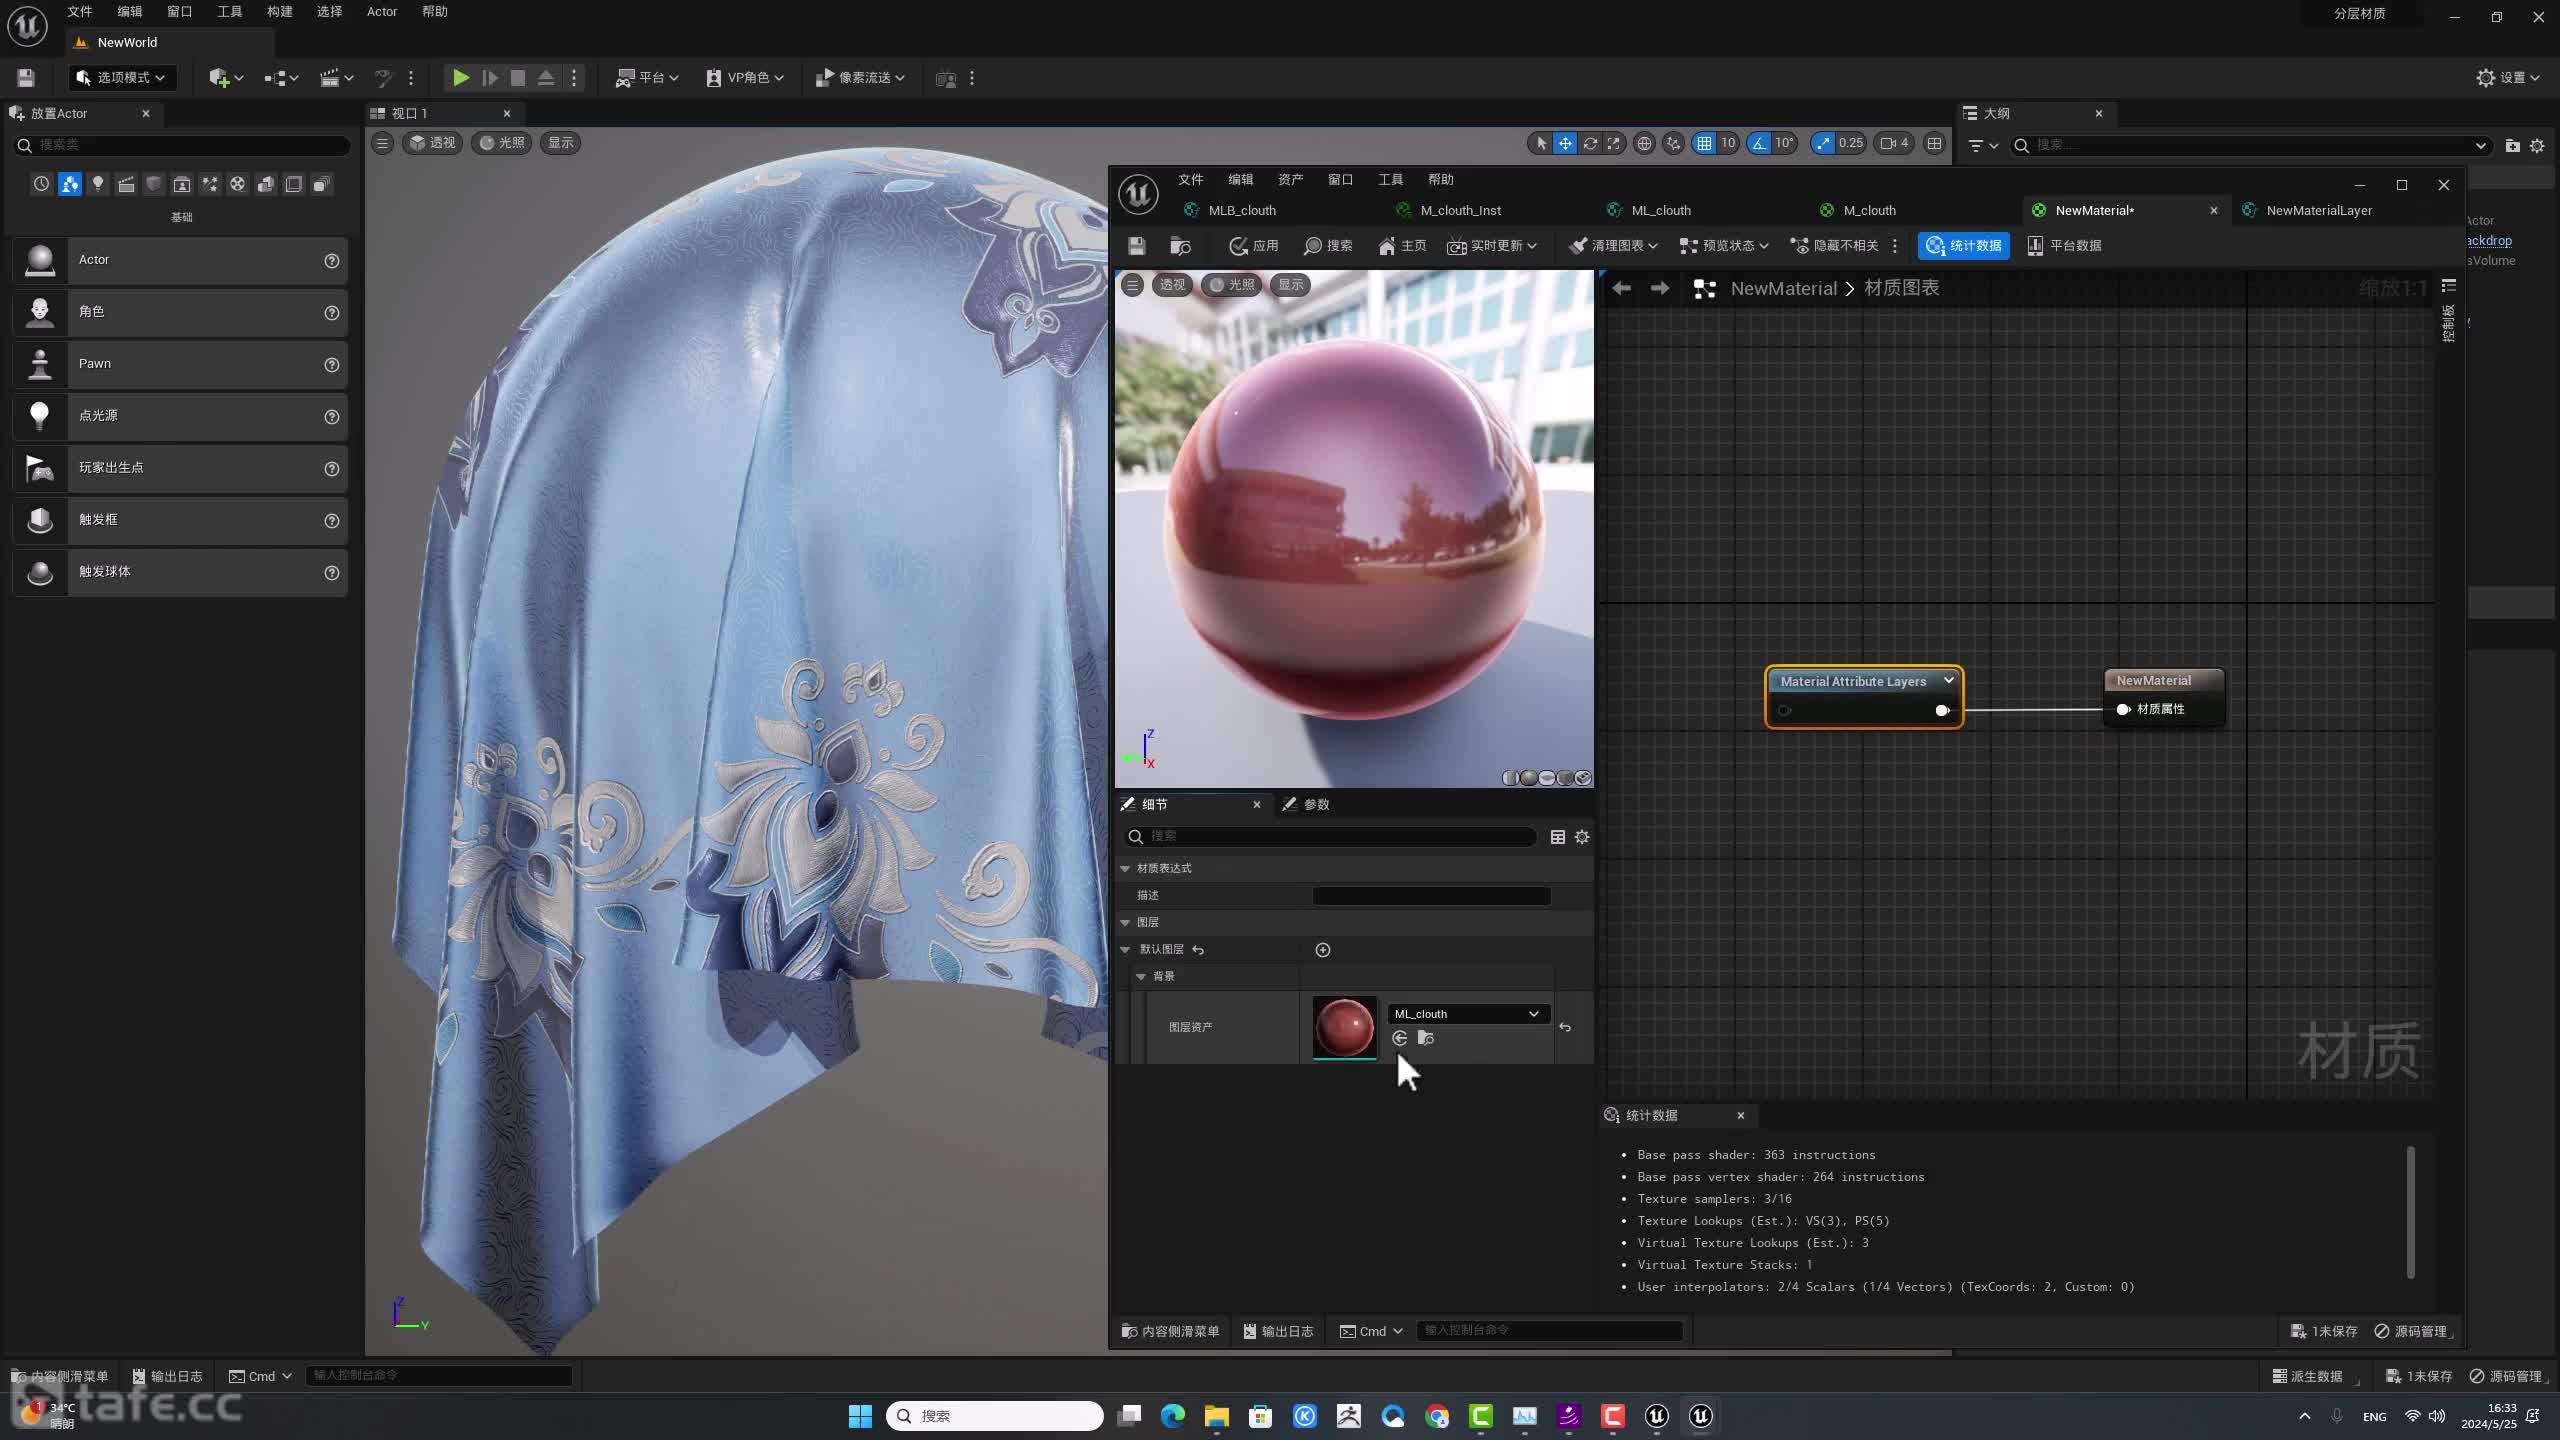
Task: Open the 平台 platforms dropdown
Action: [x=648, y=77]
